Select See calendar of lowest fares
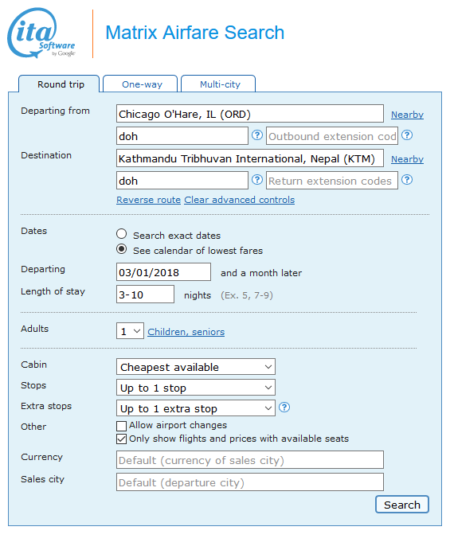This screenshot has width=450, height=550. click(x=121, y=249)
